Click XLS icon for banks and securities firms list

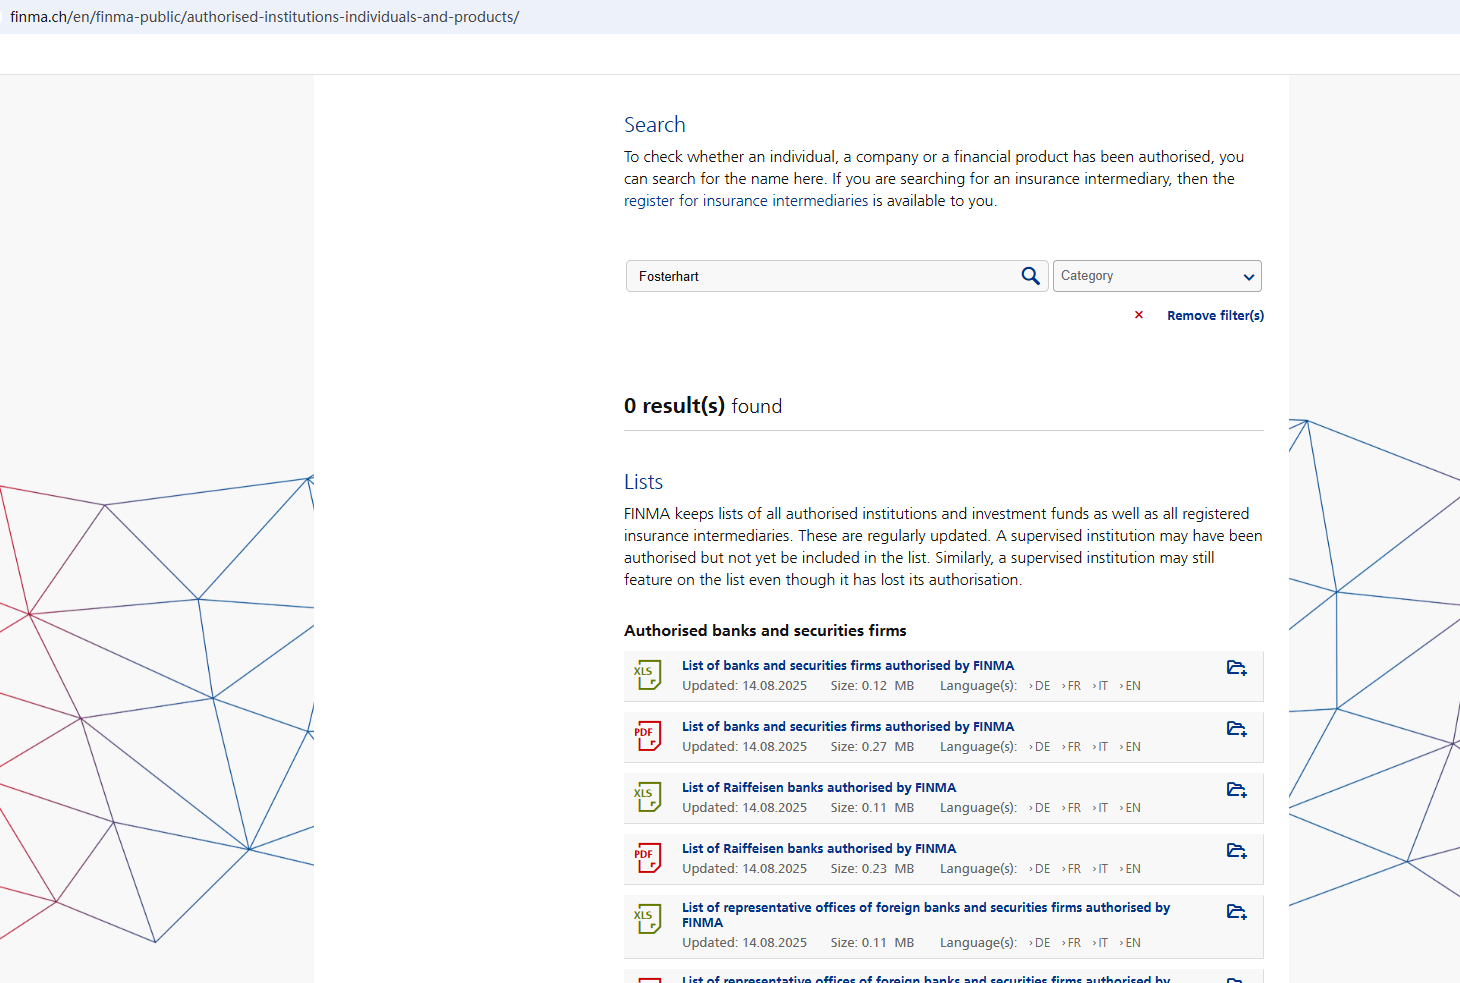pos(647,676)
